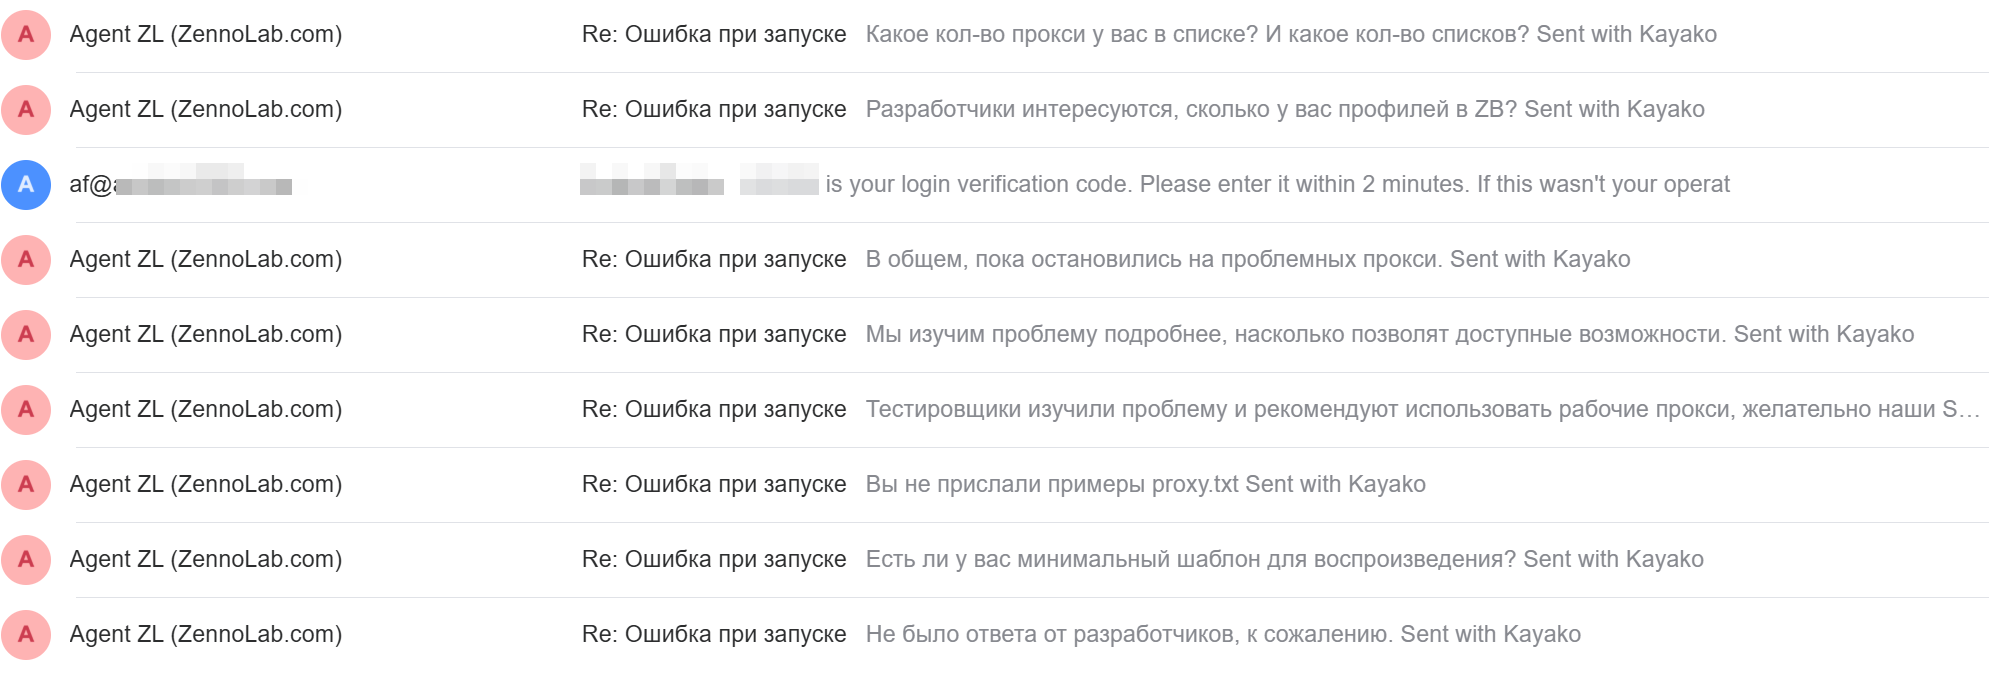Open 'Не было ответа от разработчиков' message

1222,635
